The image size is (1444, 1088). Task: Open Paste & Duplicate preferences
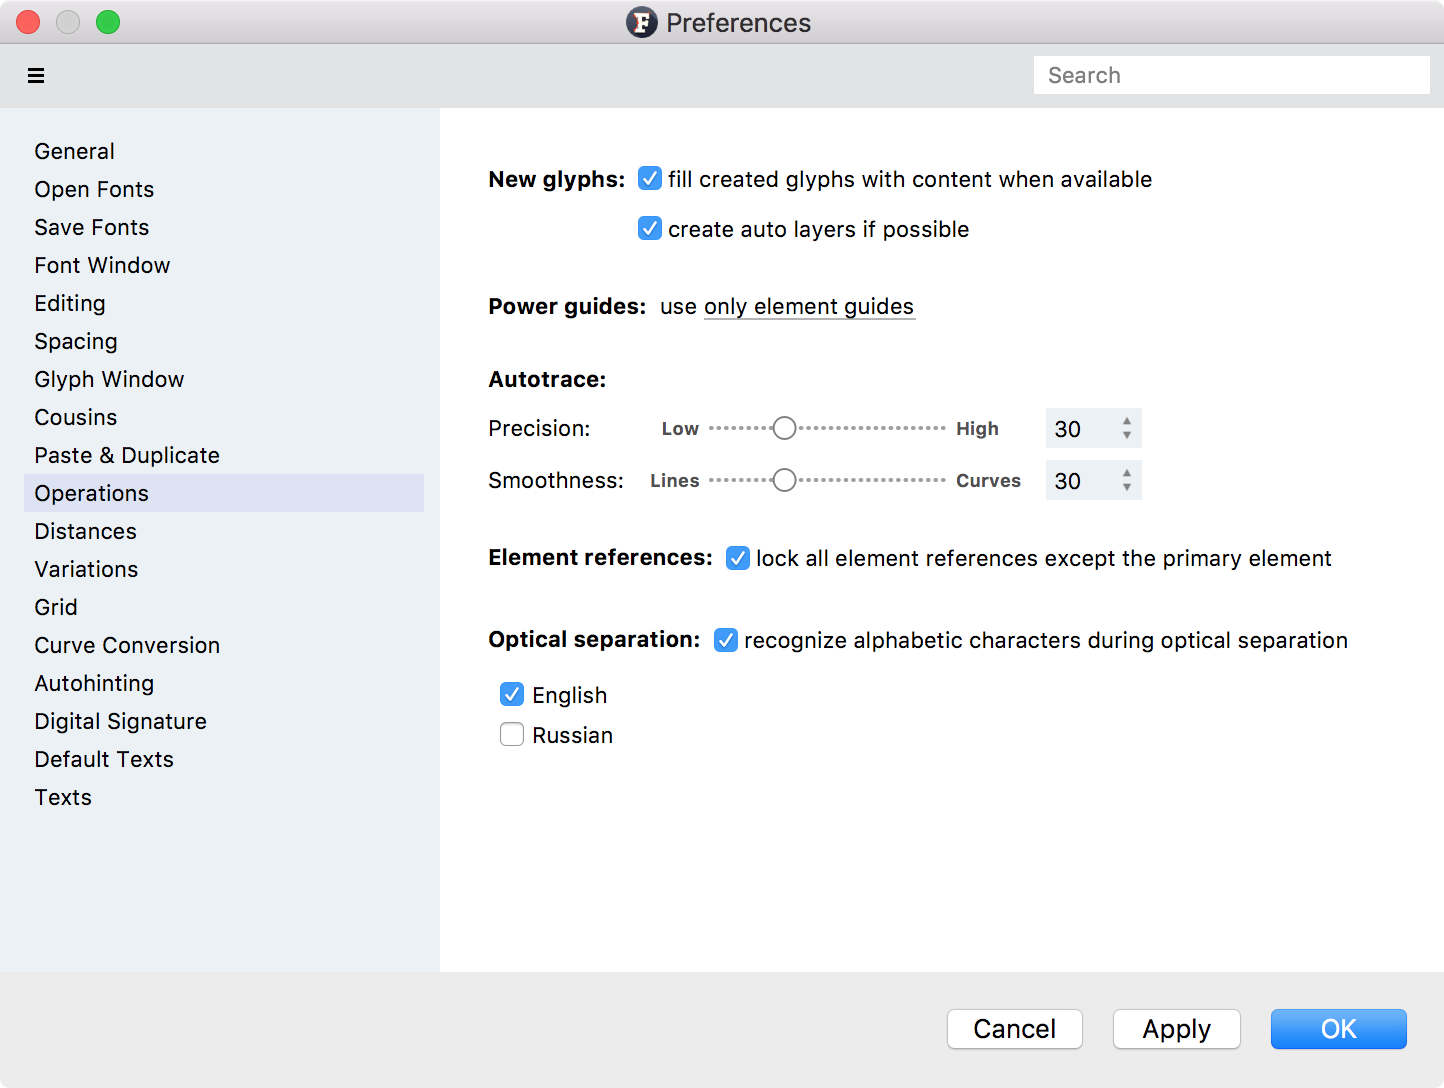[x=224, y=455]
